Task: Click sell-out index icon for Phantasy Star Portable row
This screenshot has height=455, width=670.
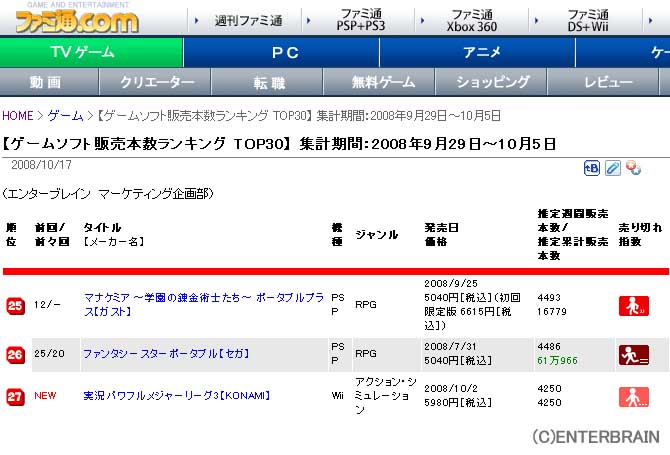Action: point(634,355)
